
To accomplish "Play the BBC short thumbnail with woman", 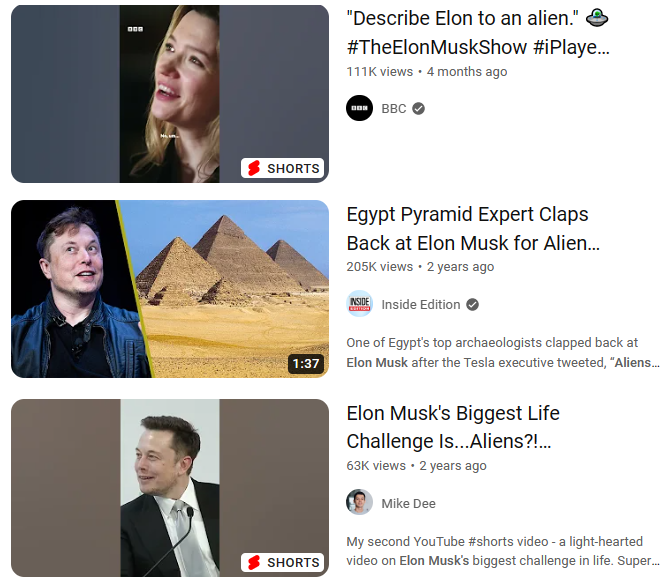I will pos(170,94).
